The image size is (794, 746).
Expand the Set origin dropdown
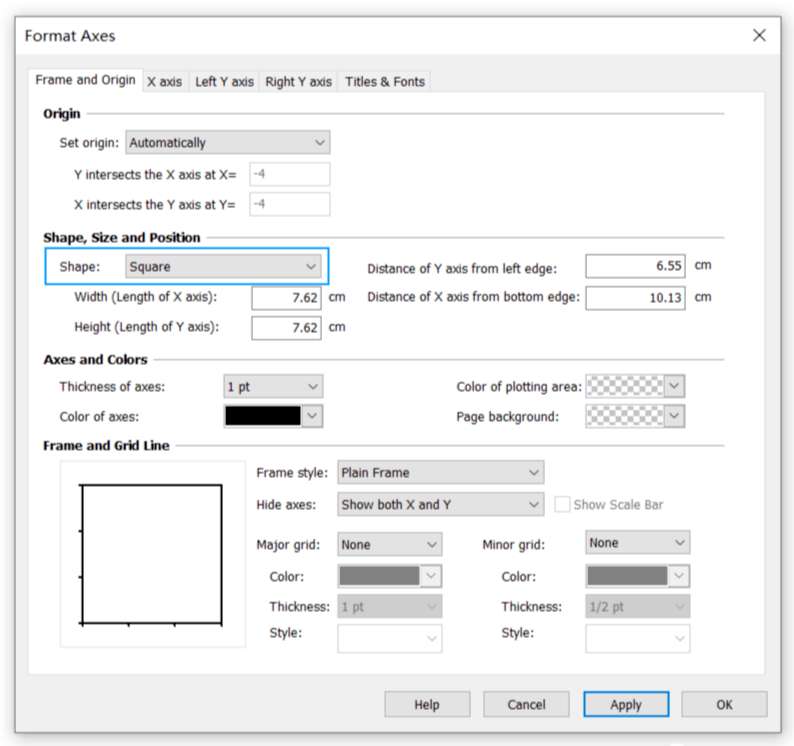[227, 143]
